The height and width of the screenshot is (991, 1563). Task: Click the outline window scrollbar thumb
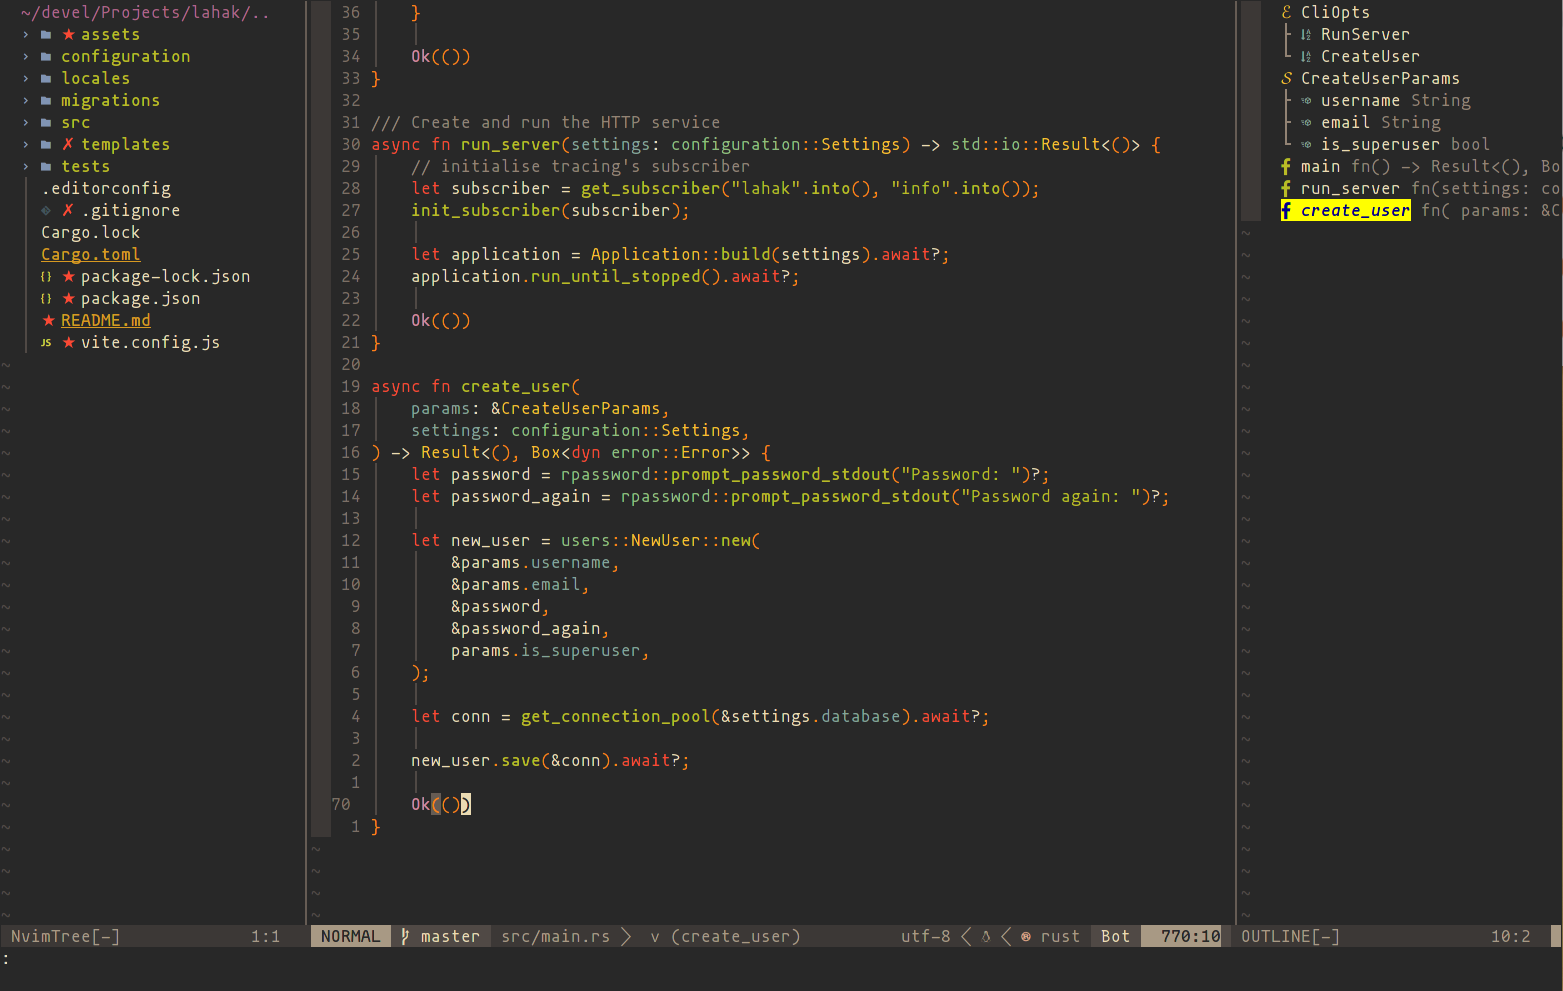[1251, 110]
